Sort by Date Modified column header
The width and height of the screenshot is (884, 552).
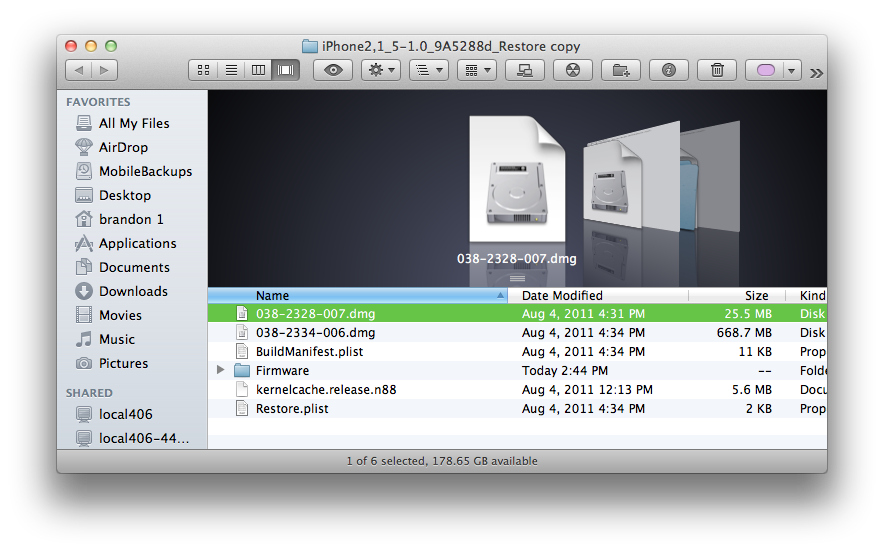tap(598, 295)
